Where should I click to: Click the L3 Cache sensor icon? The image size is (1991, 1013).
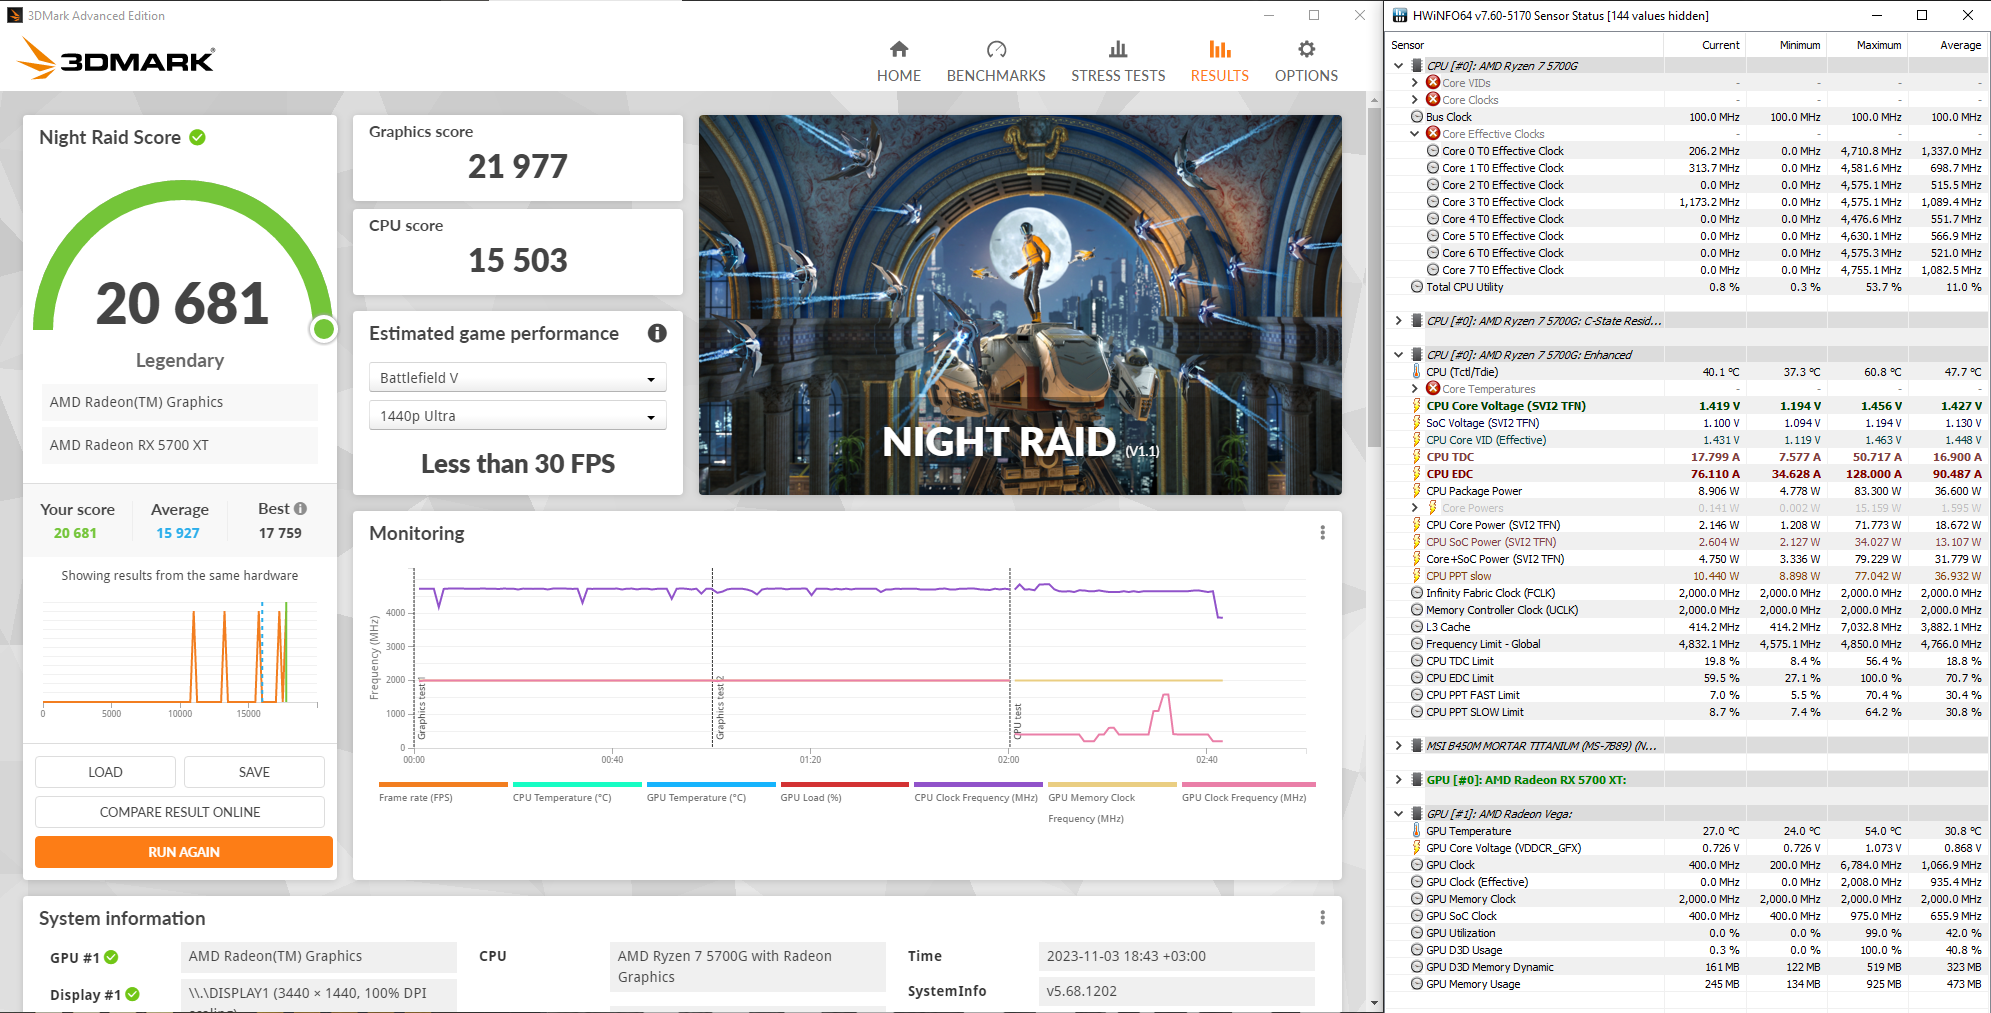point(1417,627)
